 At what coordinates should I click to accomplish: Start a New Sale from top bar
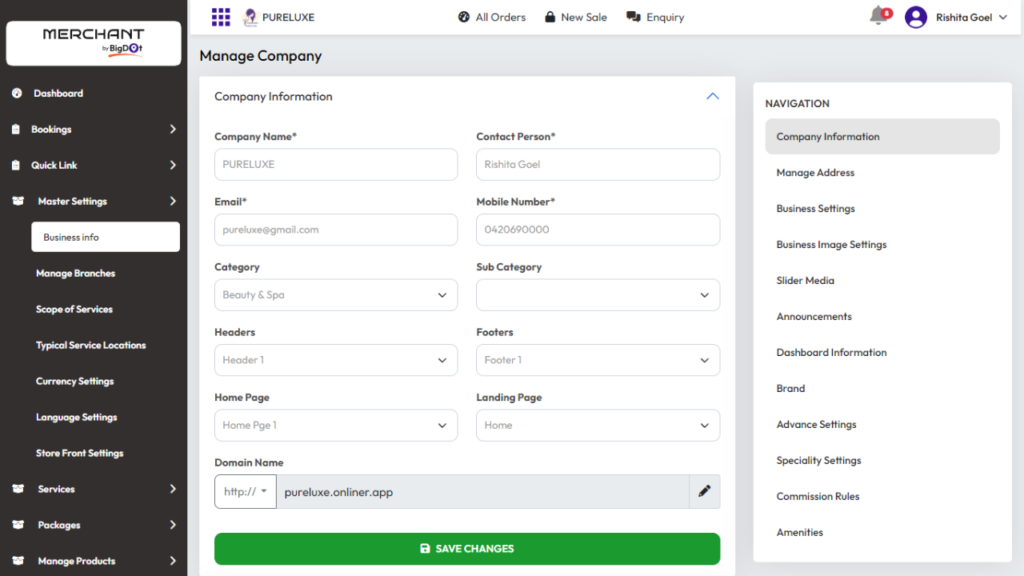click(576, 17)
